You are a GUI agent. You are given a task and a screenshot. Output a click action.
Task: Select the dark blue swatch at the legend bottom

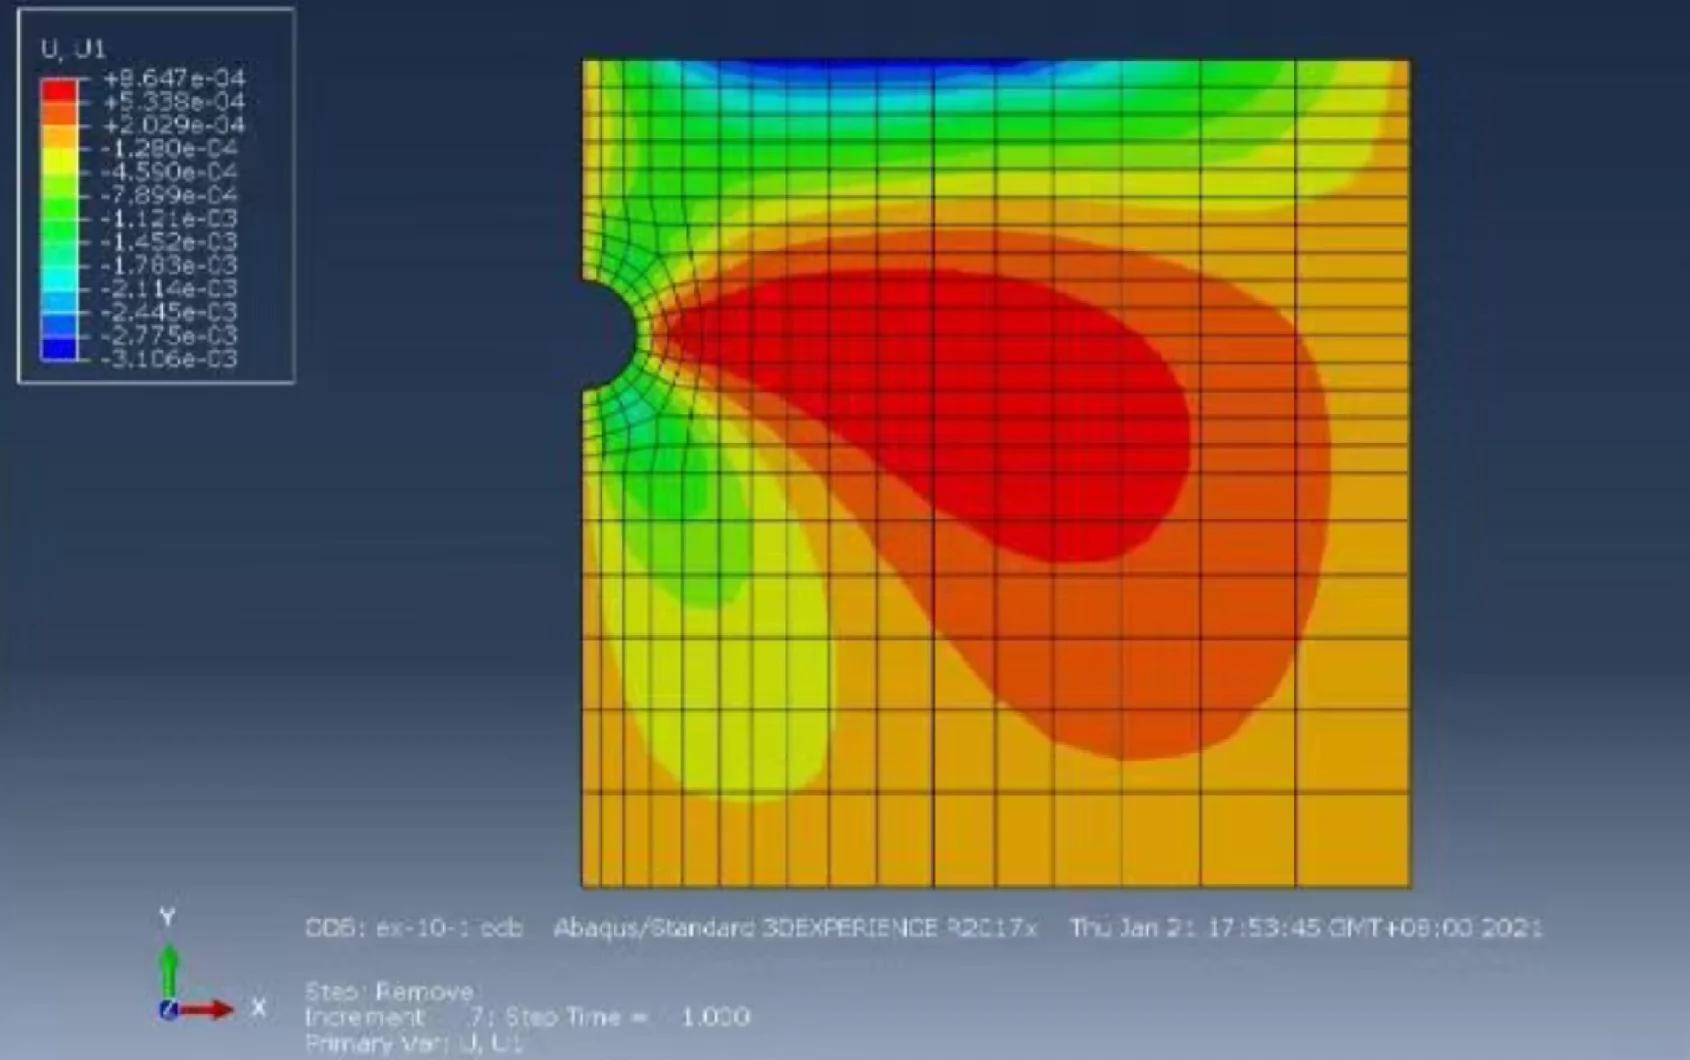tap(58, 348)
